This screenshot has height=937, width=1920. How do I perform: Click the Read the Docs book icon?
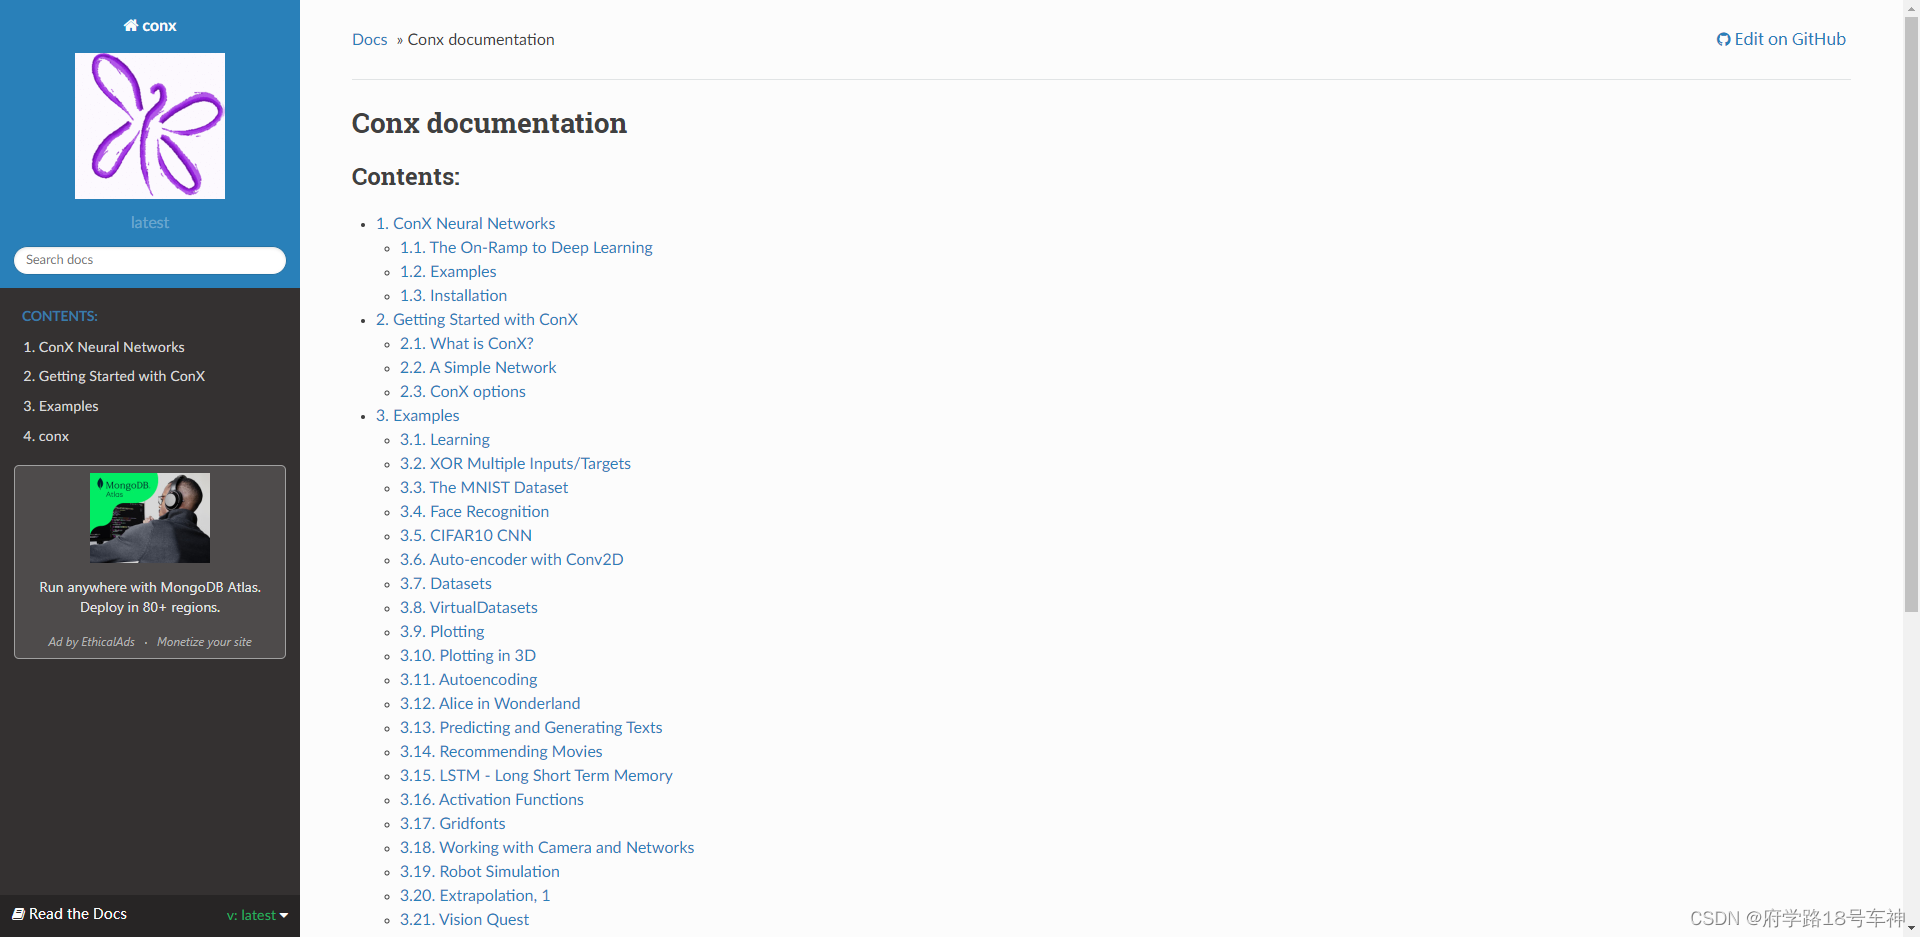pyautogui.click(x=18, y=914)
